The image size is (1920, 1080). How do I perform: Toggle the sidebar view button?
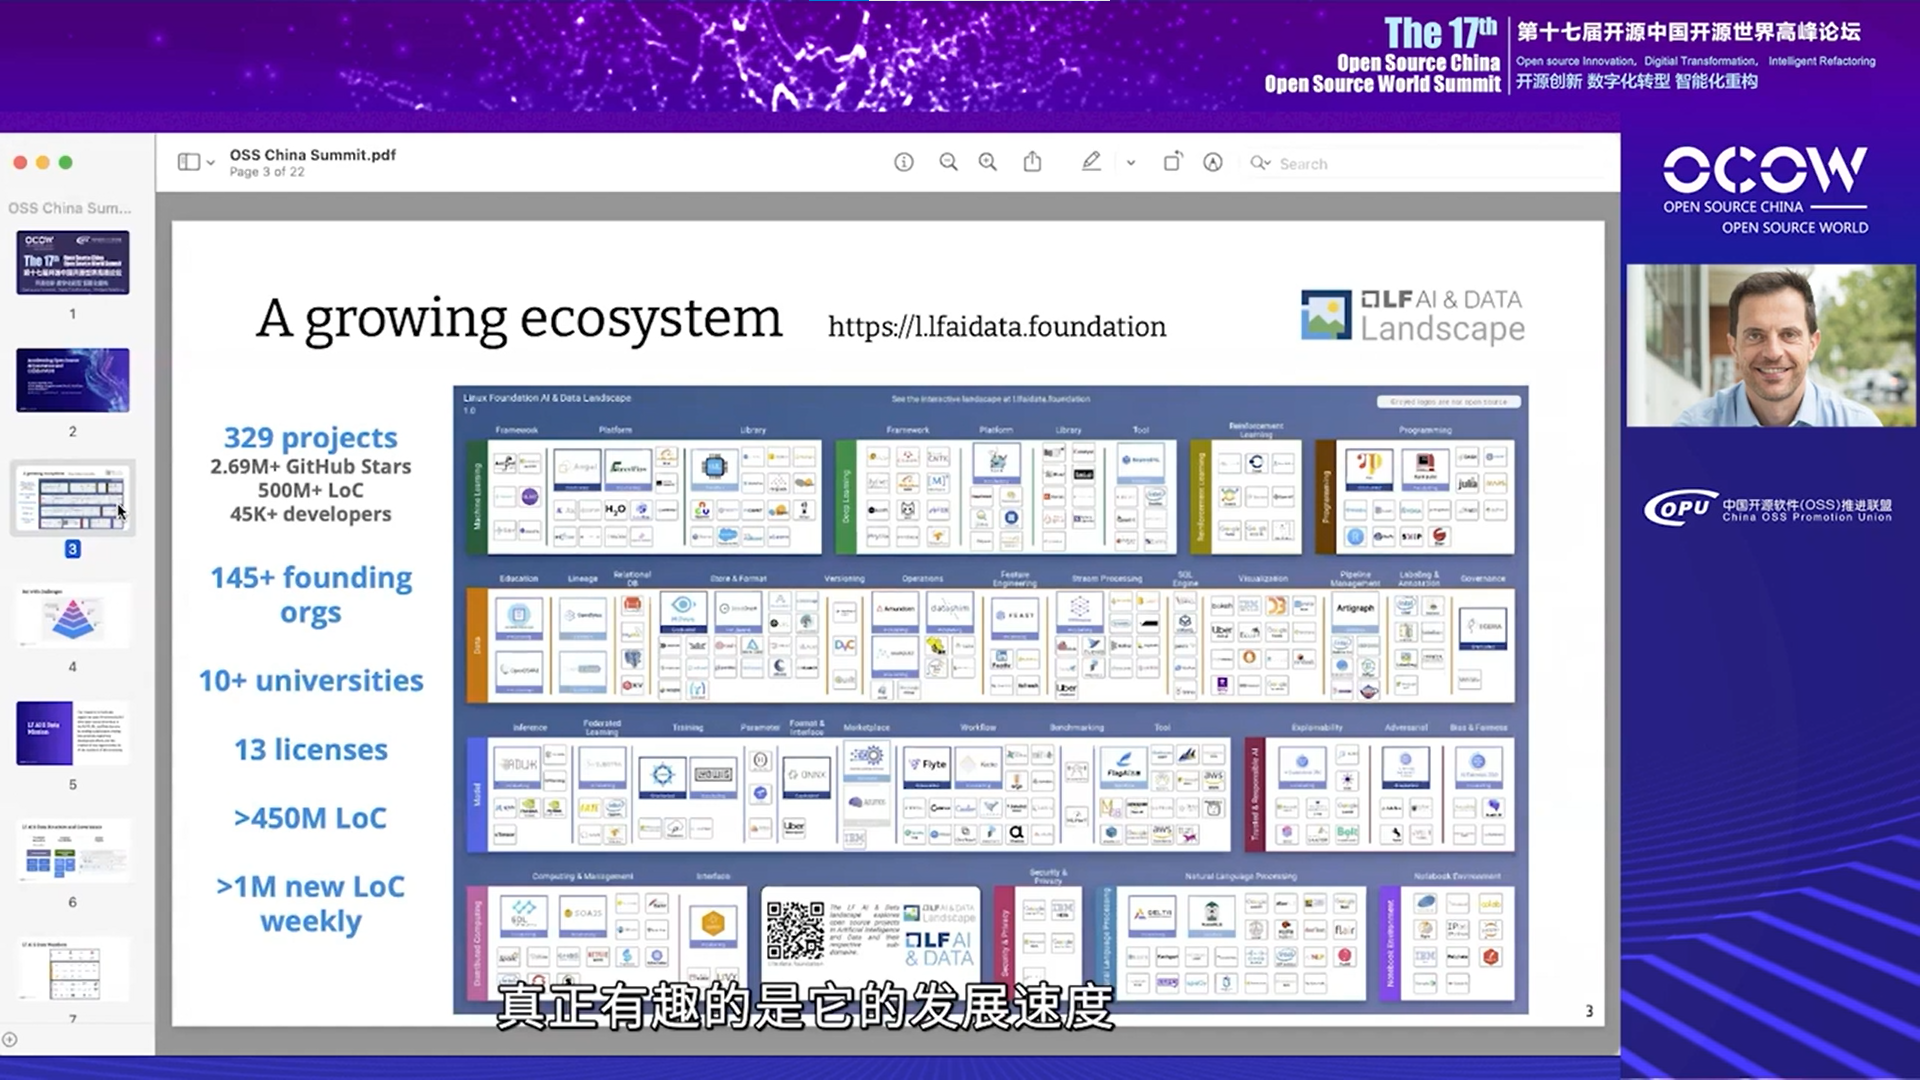(x=188, y=162)
